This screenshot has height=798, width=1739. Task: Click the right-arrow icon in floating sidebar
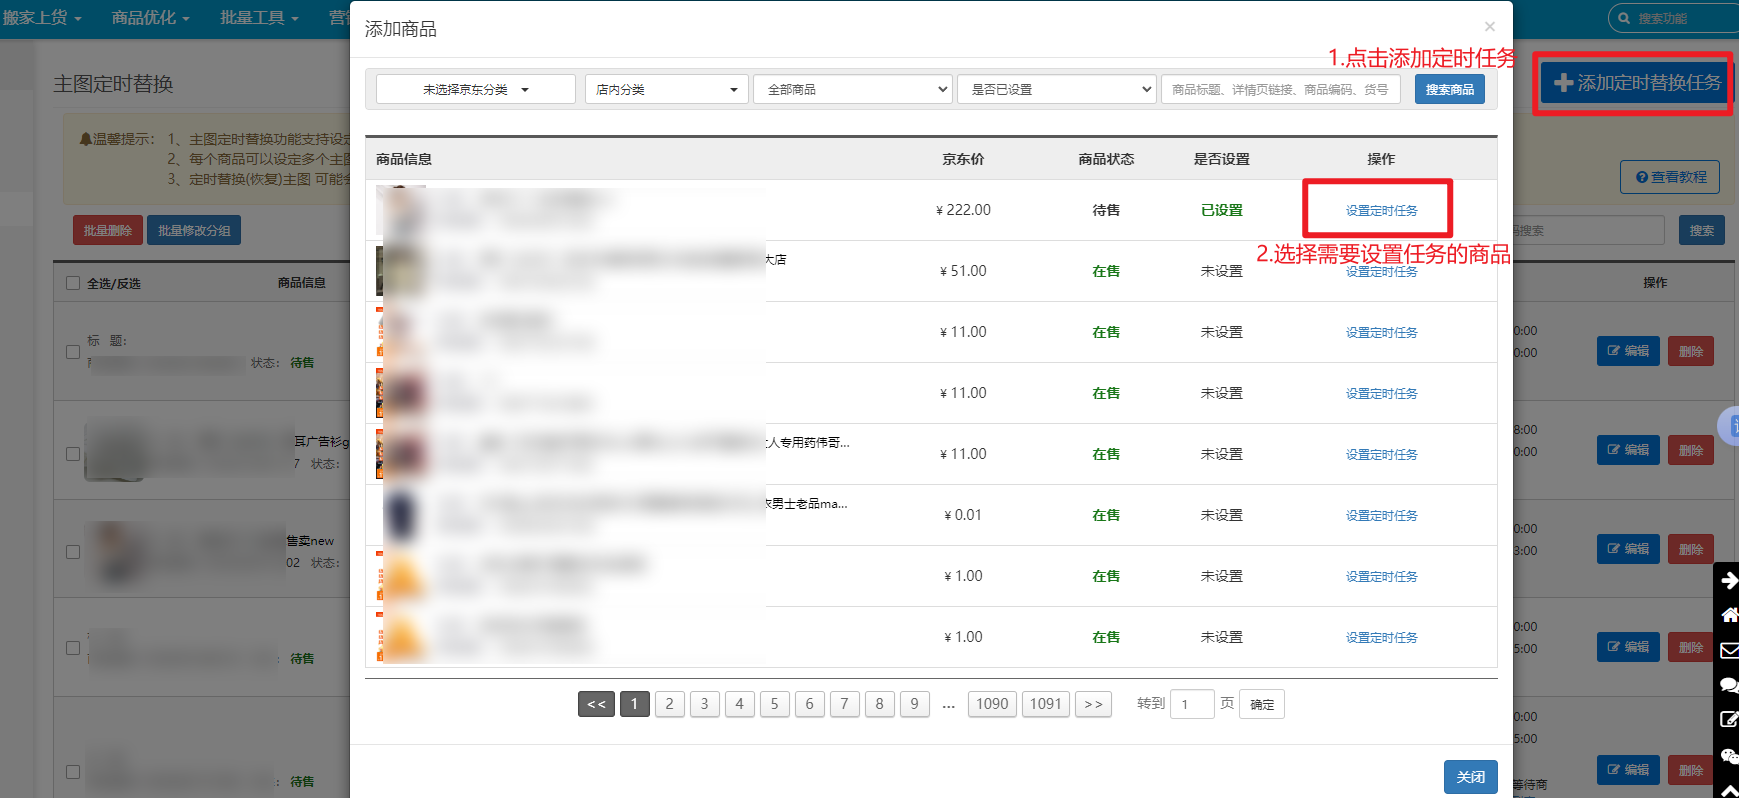[1728, 581]
